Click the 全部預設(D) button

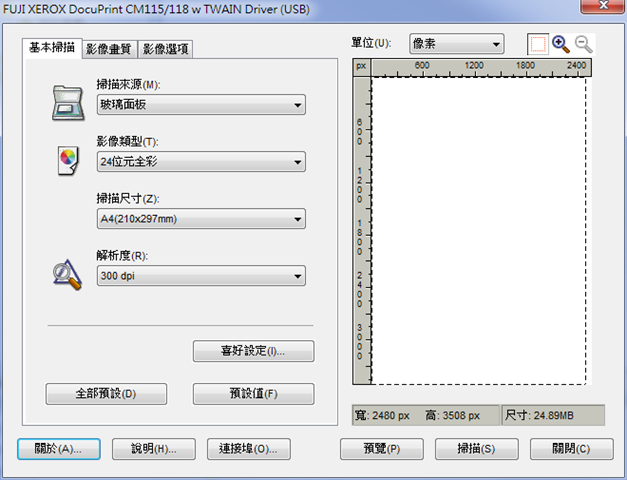[106, 394]
